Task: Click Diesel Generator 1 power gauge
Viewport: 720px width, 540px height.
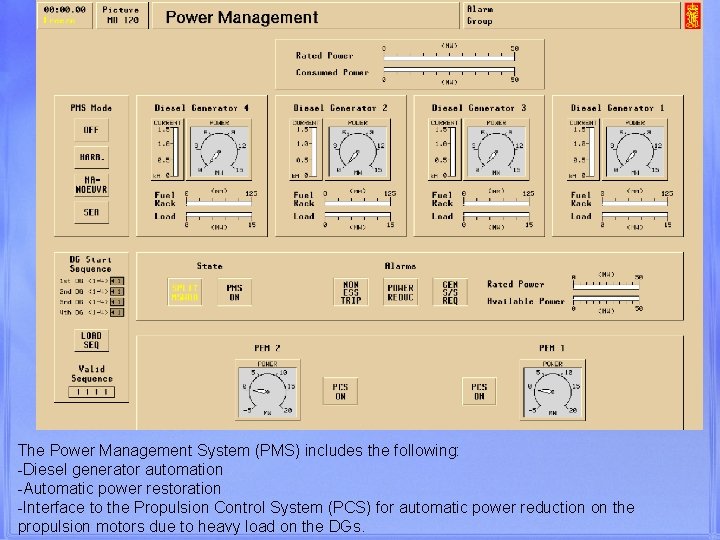Action: point(636,149)
